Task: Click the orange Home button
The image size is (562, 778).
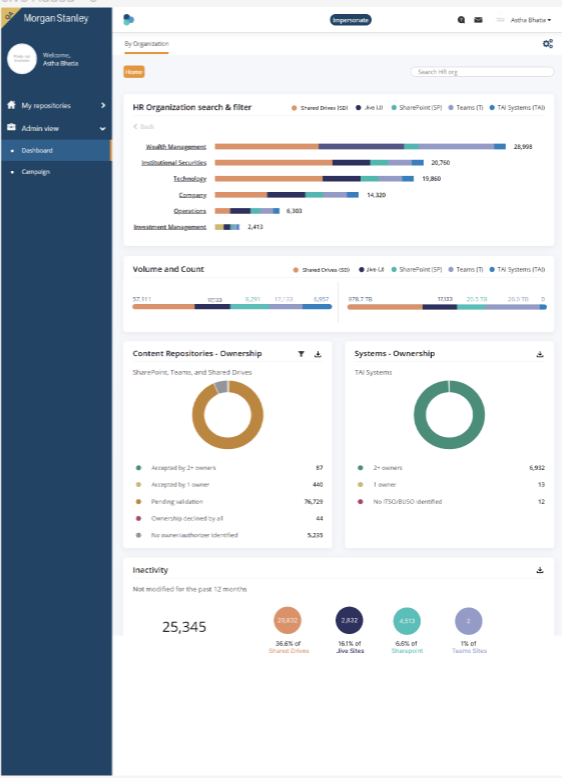Action: coord(134,72)
